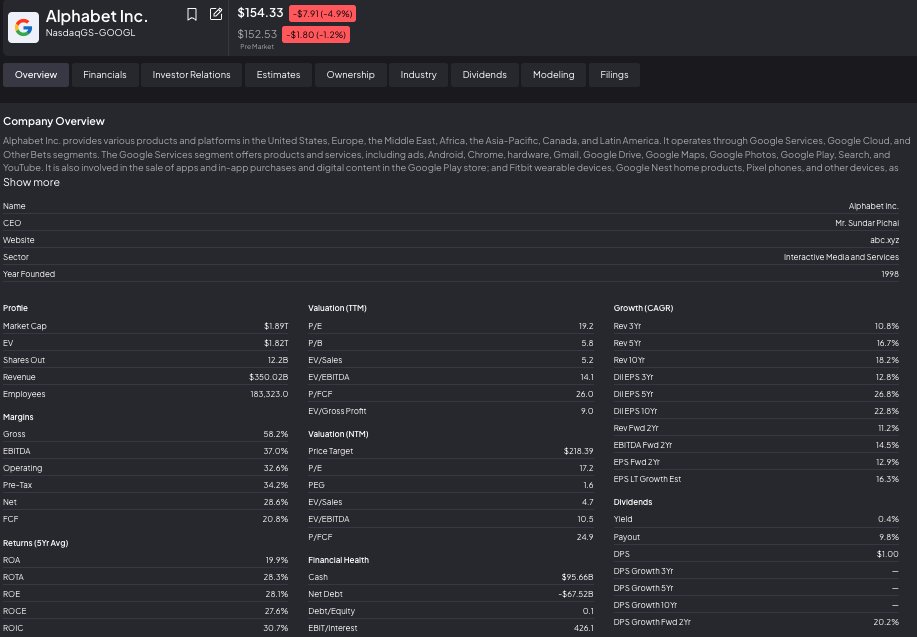Click the Google logo icon

click(23, 27)
